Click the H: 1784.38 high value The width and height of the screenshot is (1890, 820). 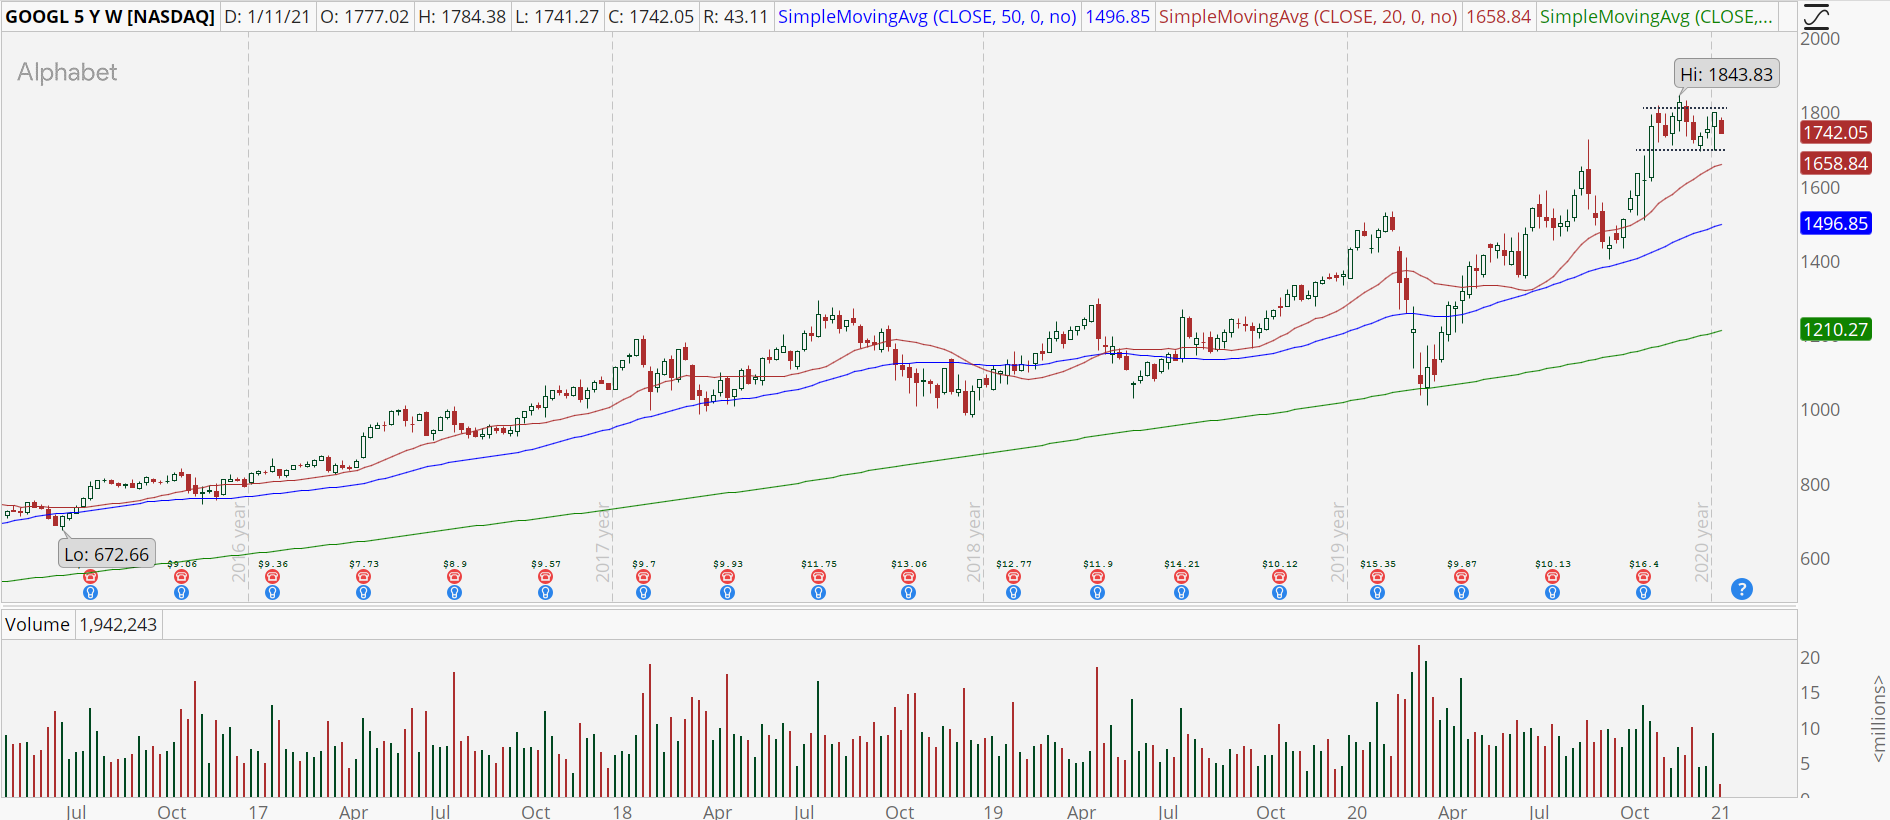click(462, 17)
